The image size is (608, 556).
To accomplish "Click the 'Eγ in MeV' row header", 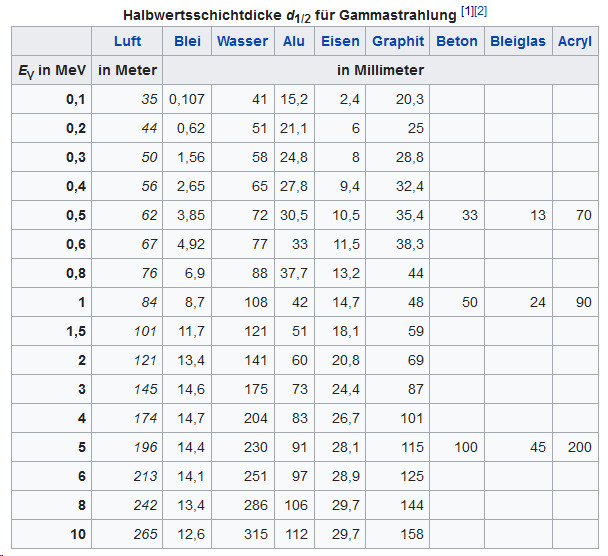I will 51,70.
